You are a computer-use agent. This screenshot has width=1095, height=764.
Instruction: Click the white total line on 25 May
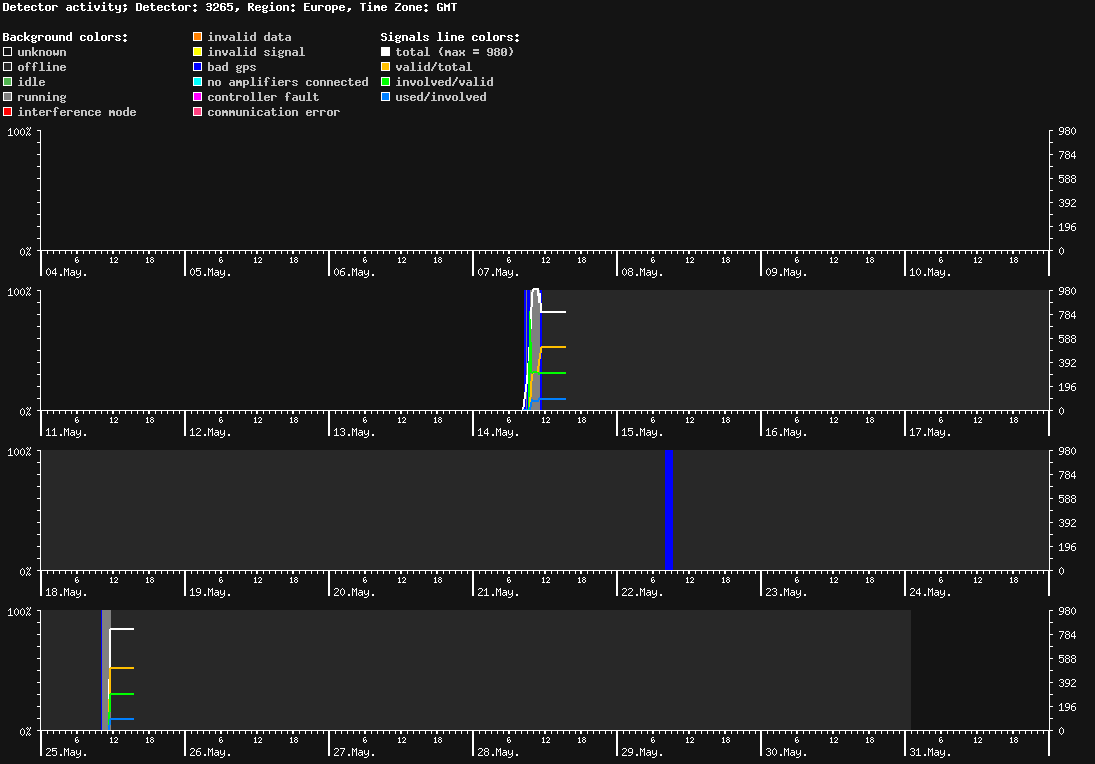pyautogui.click(x=122, y=629)
